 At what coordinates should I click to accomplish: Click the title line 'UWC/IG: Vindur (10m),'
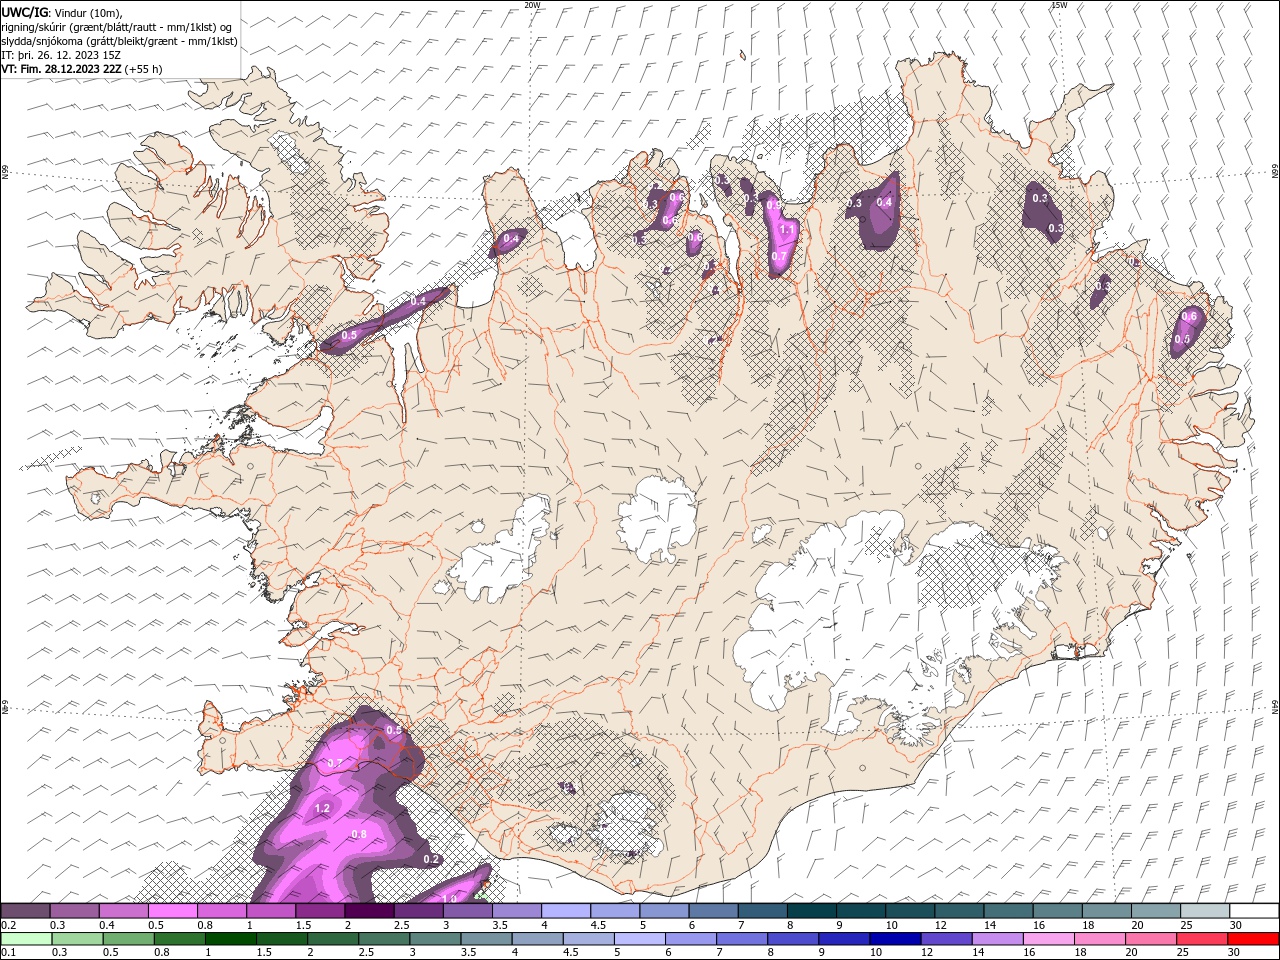point(61,11)
